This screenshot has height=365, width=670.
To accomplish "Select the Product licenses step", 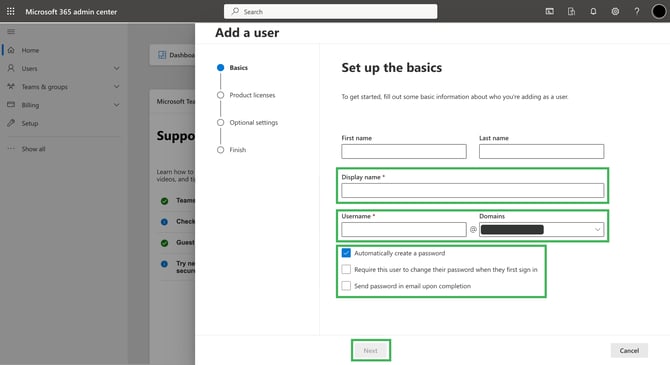I will coord(252,95).
